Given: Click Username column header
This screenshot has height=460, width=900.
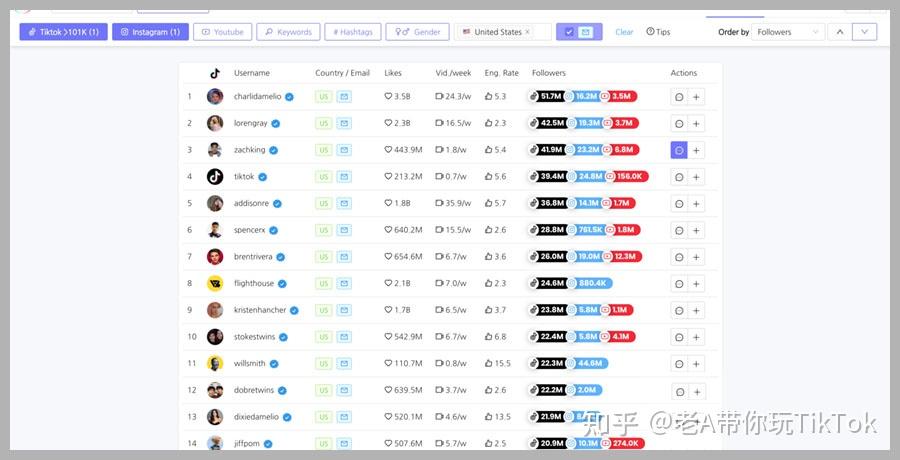Looking at the screenshot, I should coord(251,73).
